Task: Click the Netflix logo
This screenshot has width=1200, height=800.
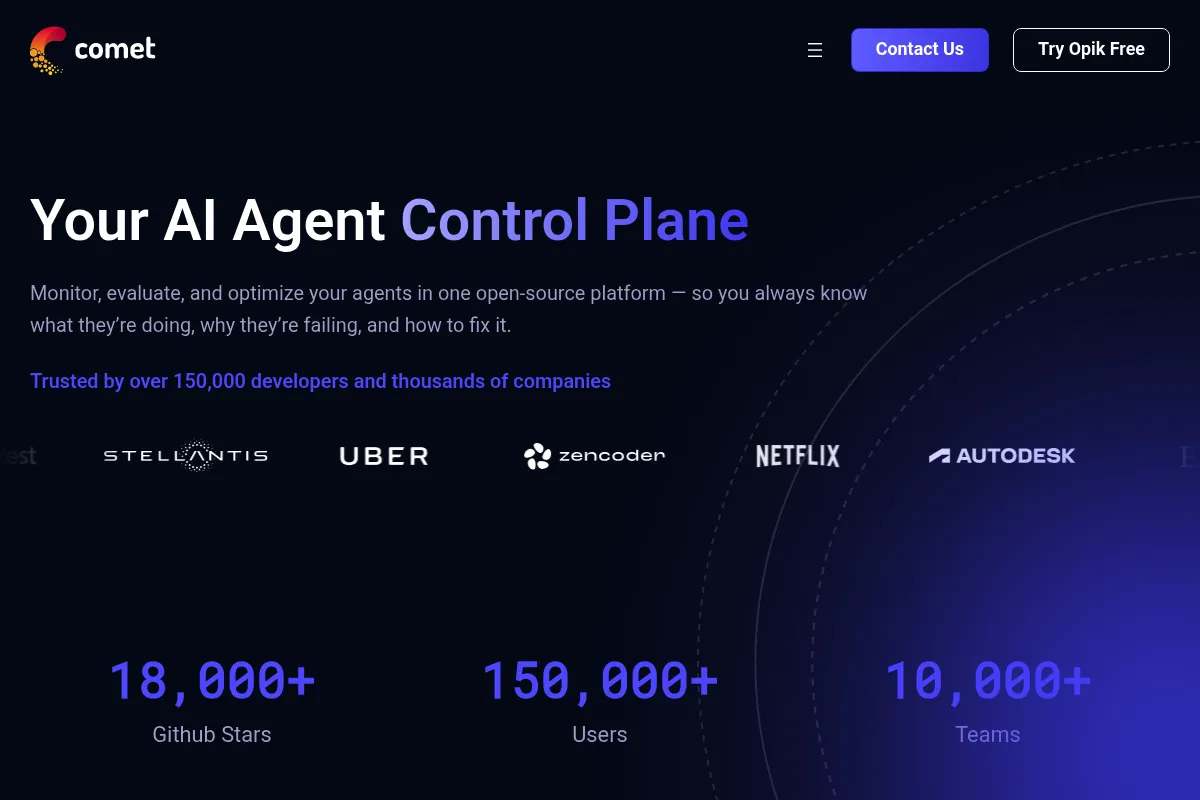Action: pos(798,456)
